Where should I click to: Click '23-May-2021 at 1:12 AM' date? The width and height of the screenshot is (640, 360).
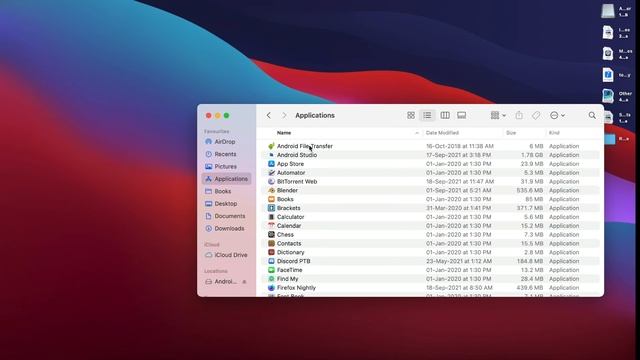[x=458, y=261]
